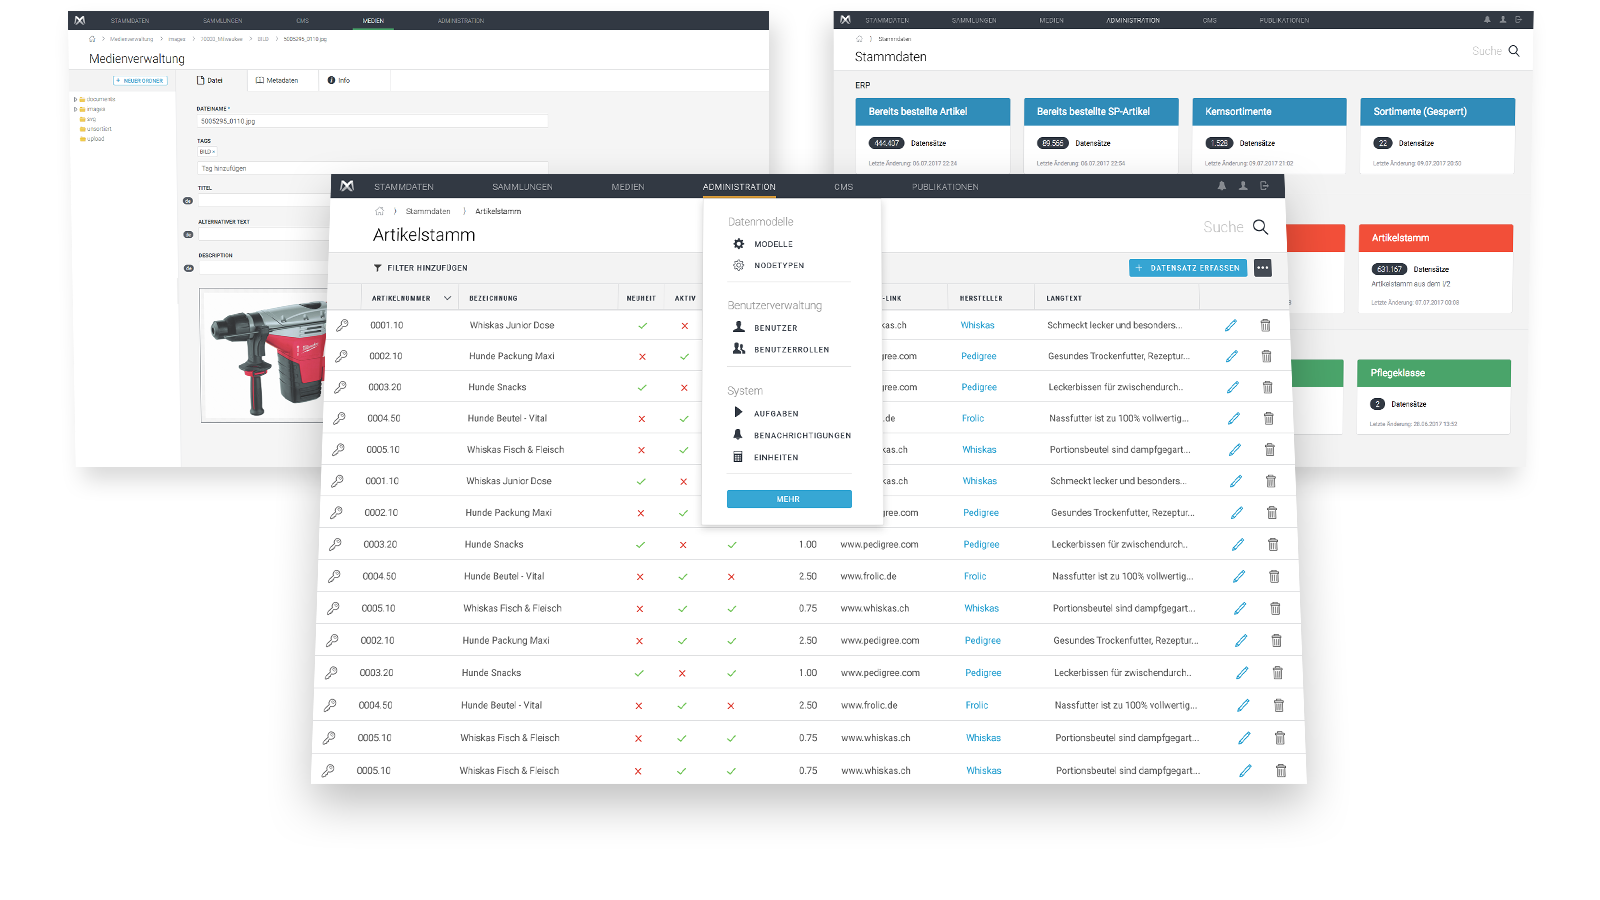Image resolution: width=1600 pixels, height=900 pixels.
Task: Toggle the Neuheit checkmark for article 0001.10
Action: (x=642, y=324)
